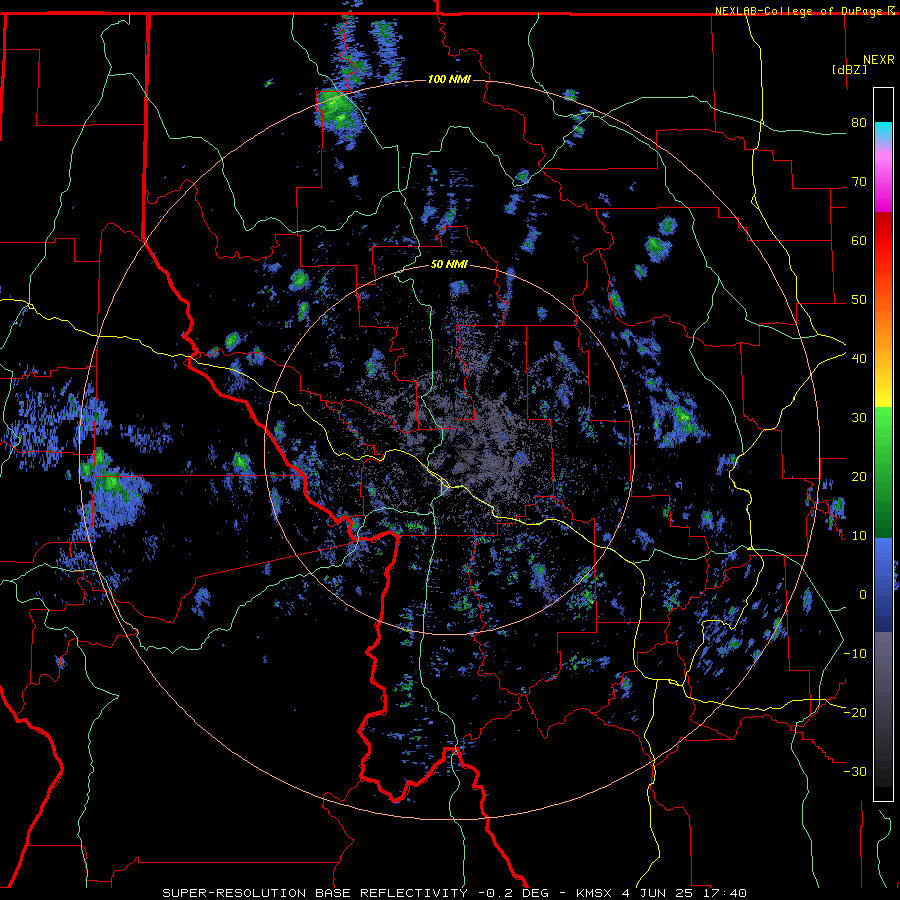Click the 70 value on the dBZ scale

point(859,182)
